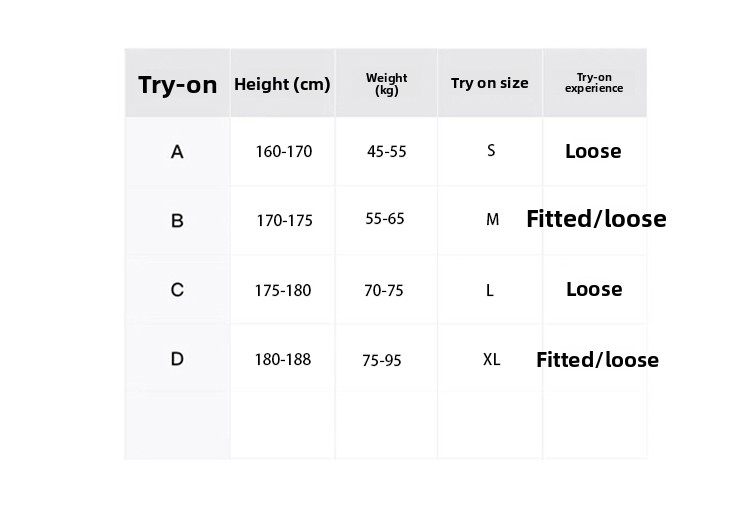750x505 pixels.
Task: Select the Try on size header
Action: tap(489, 83)
